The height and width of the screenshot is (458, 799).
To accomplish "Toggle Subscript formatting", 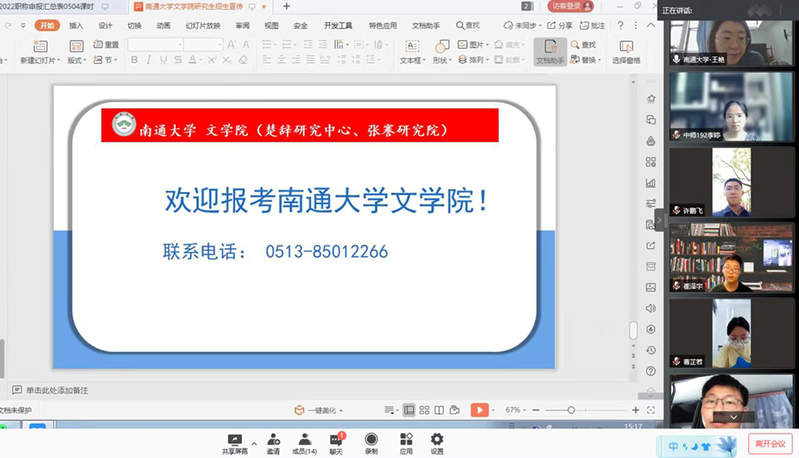I will coord(227,60).
